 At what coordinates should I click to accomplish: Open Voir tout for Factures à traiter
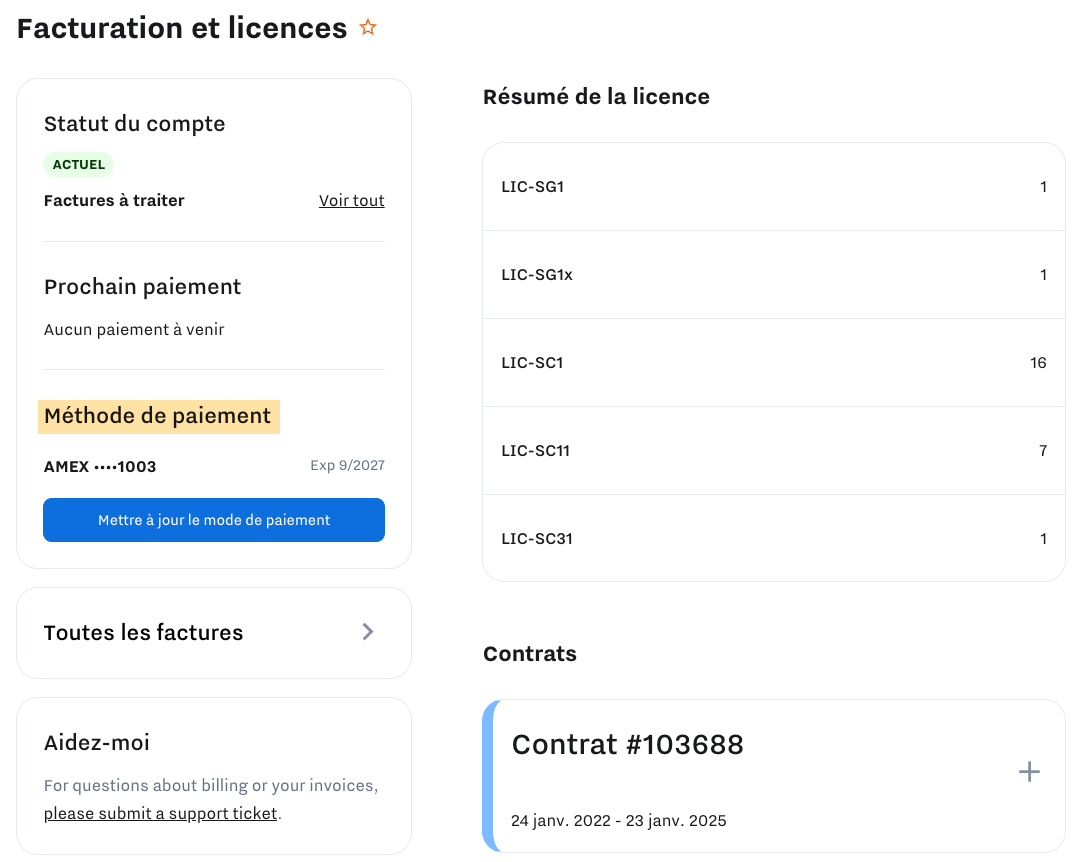pos(351,200)
